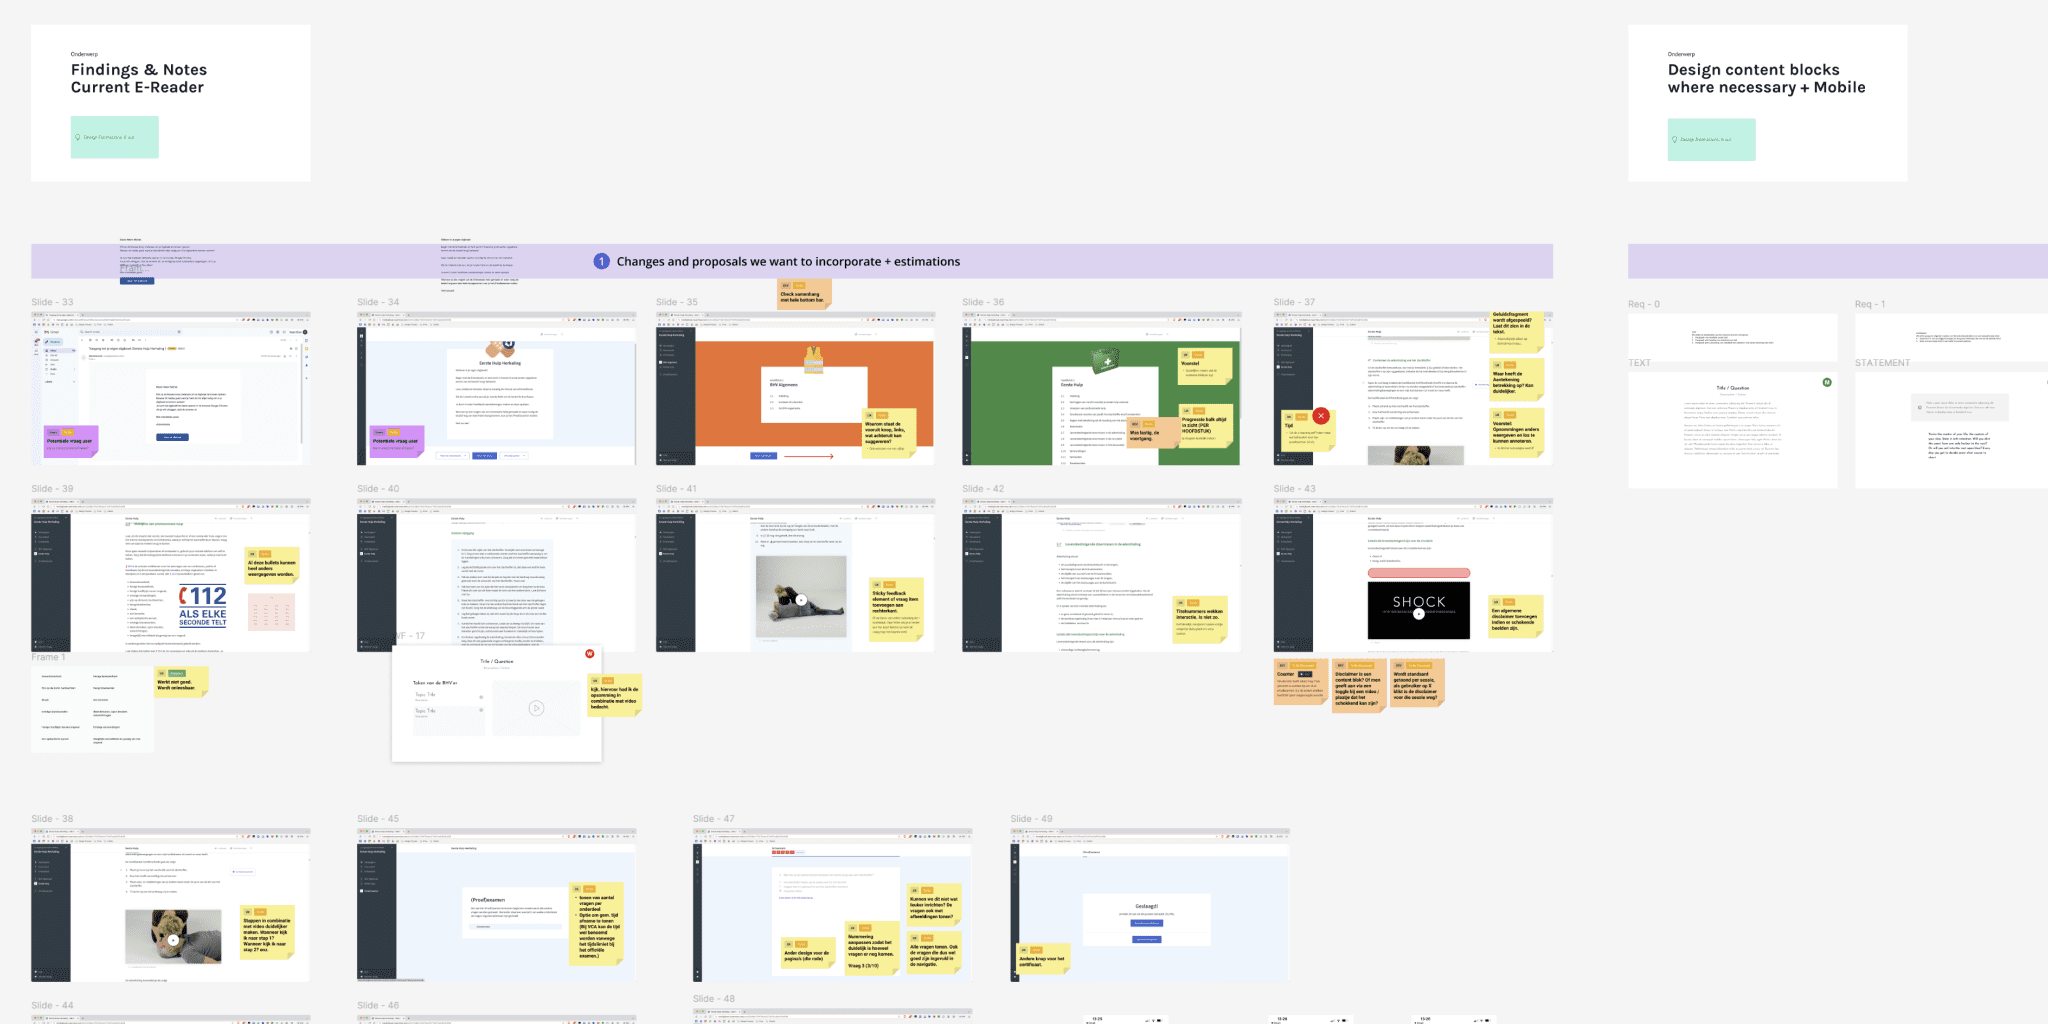2048x1024 pixels.
Task: Click the mint green button under Findings & Notes
Action: tap(114, 137)
